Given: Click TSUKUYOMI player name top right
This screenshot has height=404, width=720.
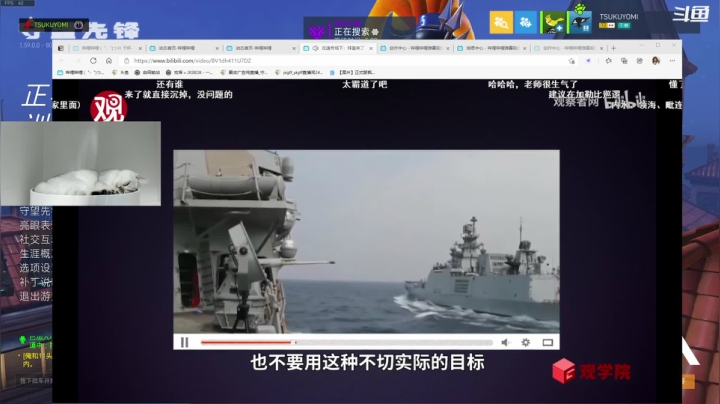Looking at the screenshot, I should click(x=619, y=17).
